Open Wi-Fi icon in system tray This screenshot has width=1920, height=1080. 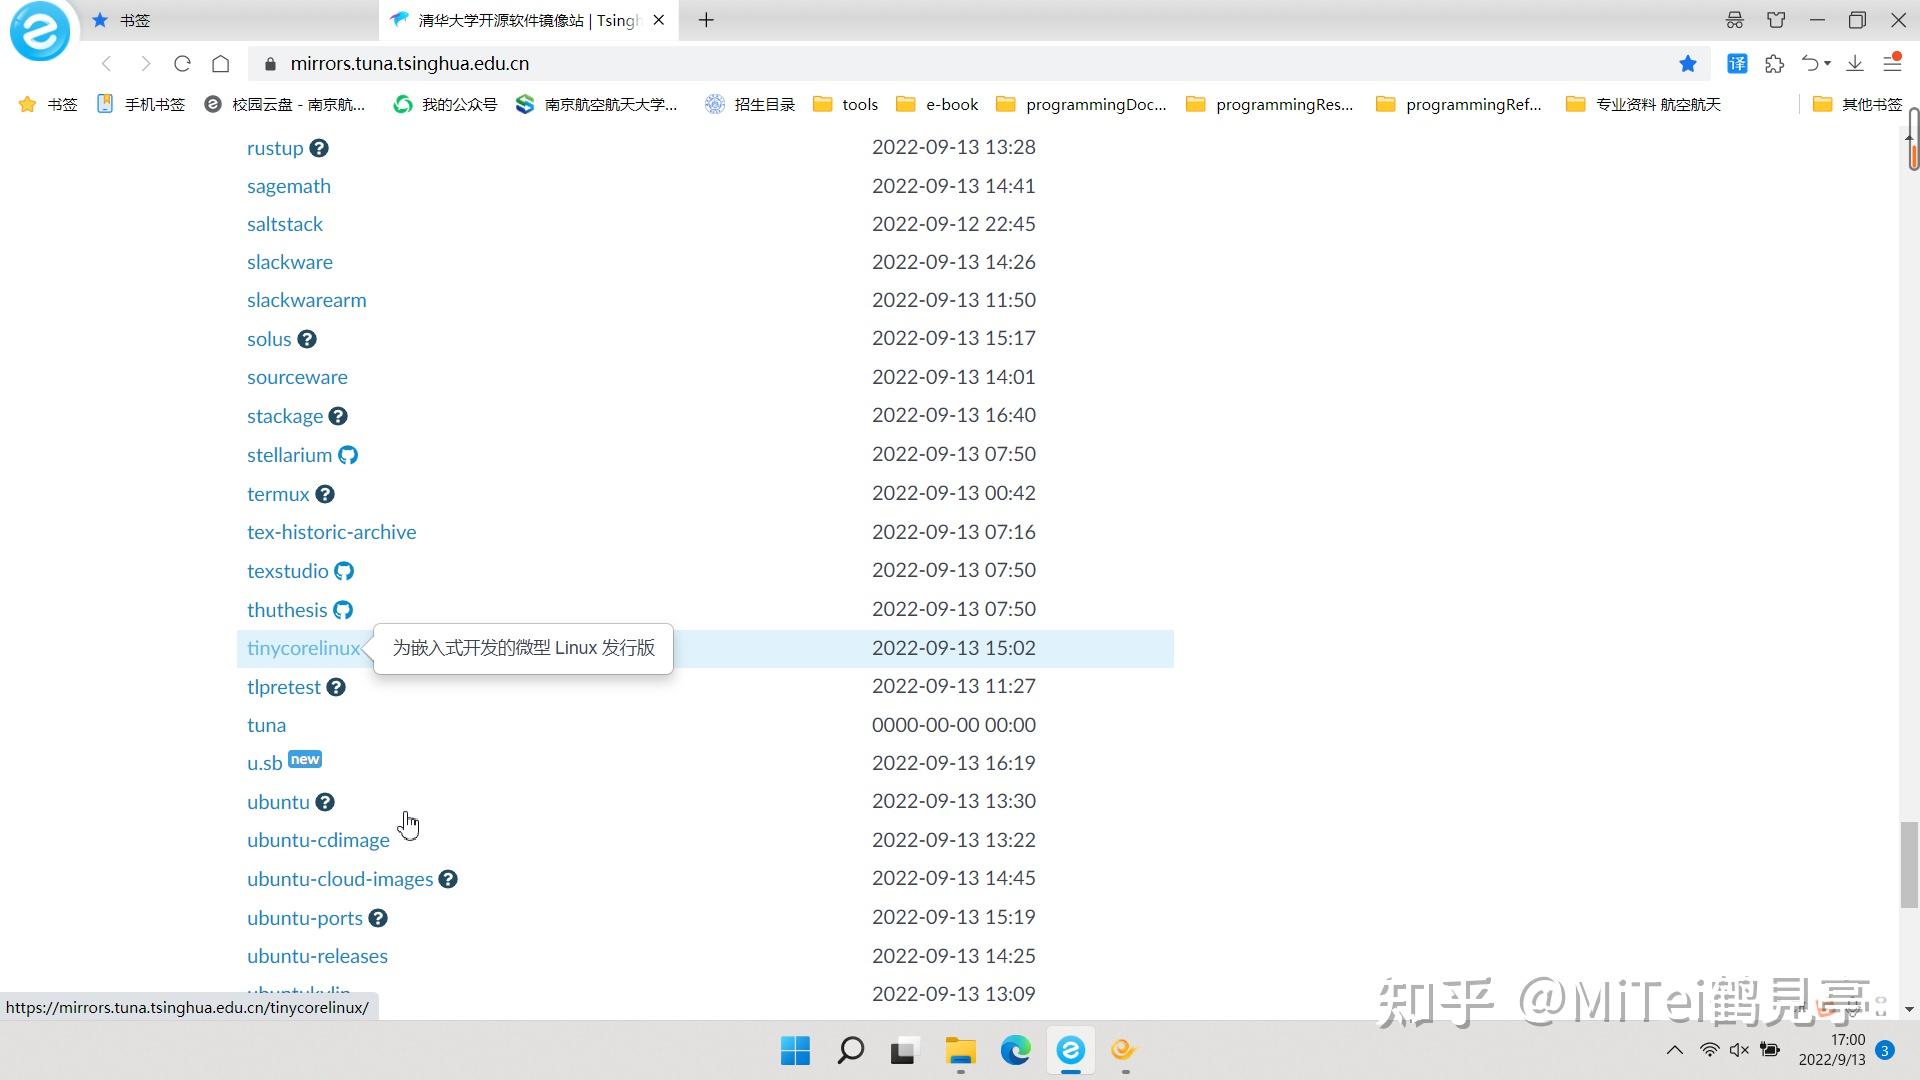point(1709,1050)
